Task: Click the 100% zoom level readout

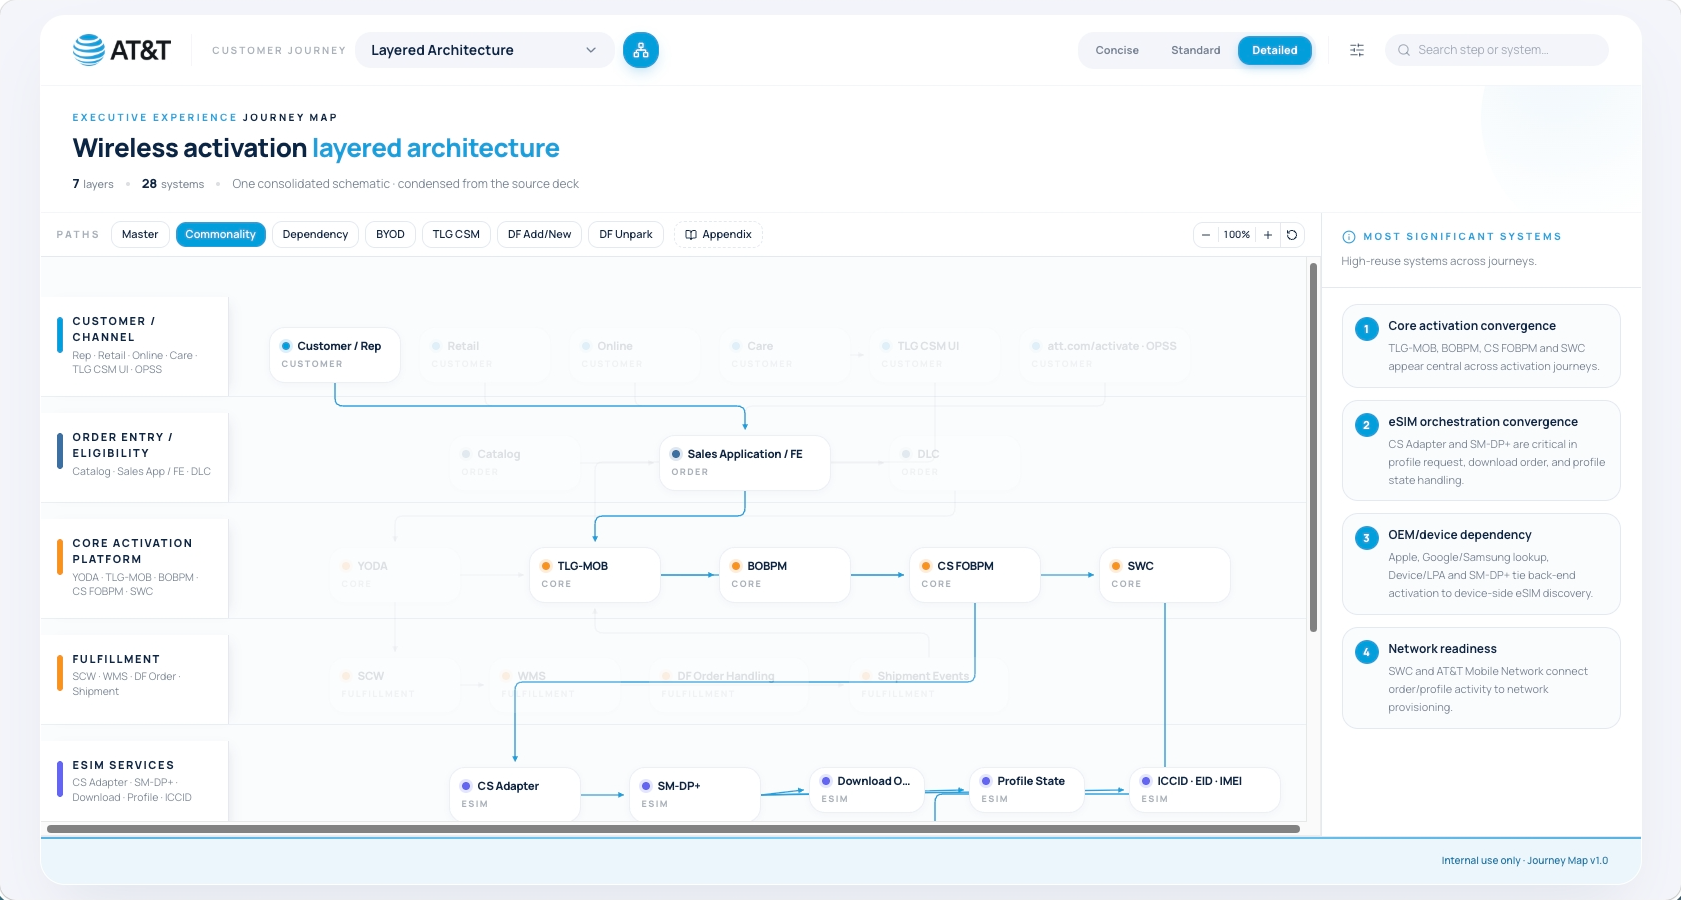Action: (1237, 235)
